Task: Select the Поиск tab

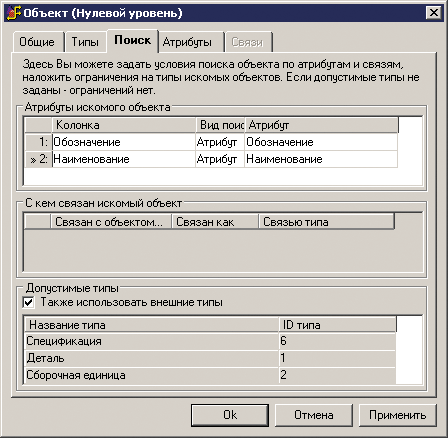Action: tap(132, 41)
